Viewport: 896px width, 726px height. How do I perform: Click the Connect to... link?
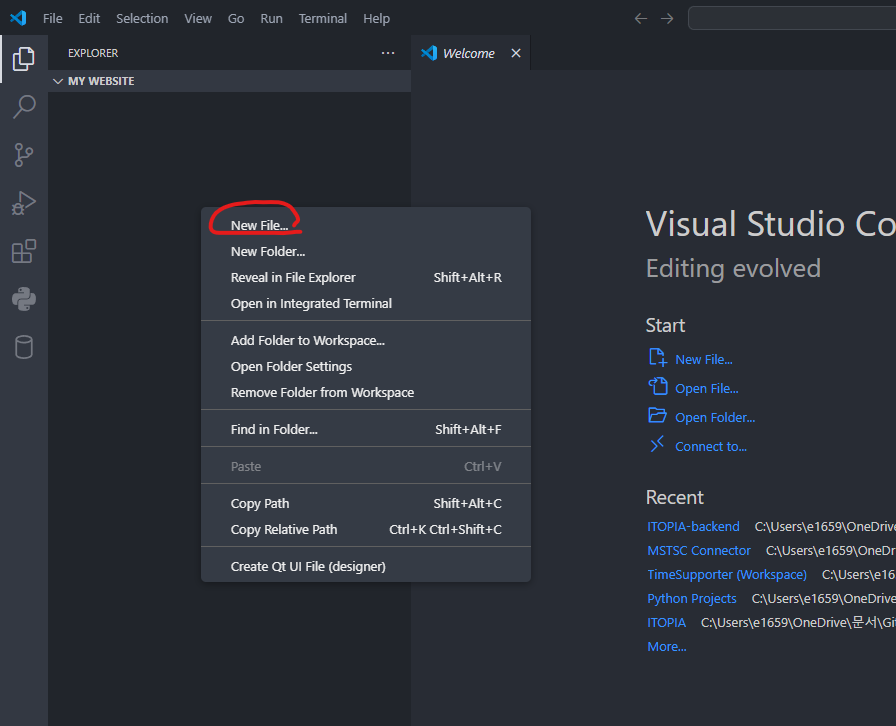pos(711,446)
